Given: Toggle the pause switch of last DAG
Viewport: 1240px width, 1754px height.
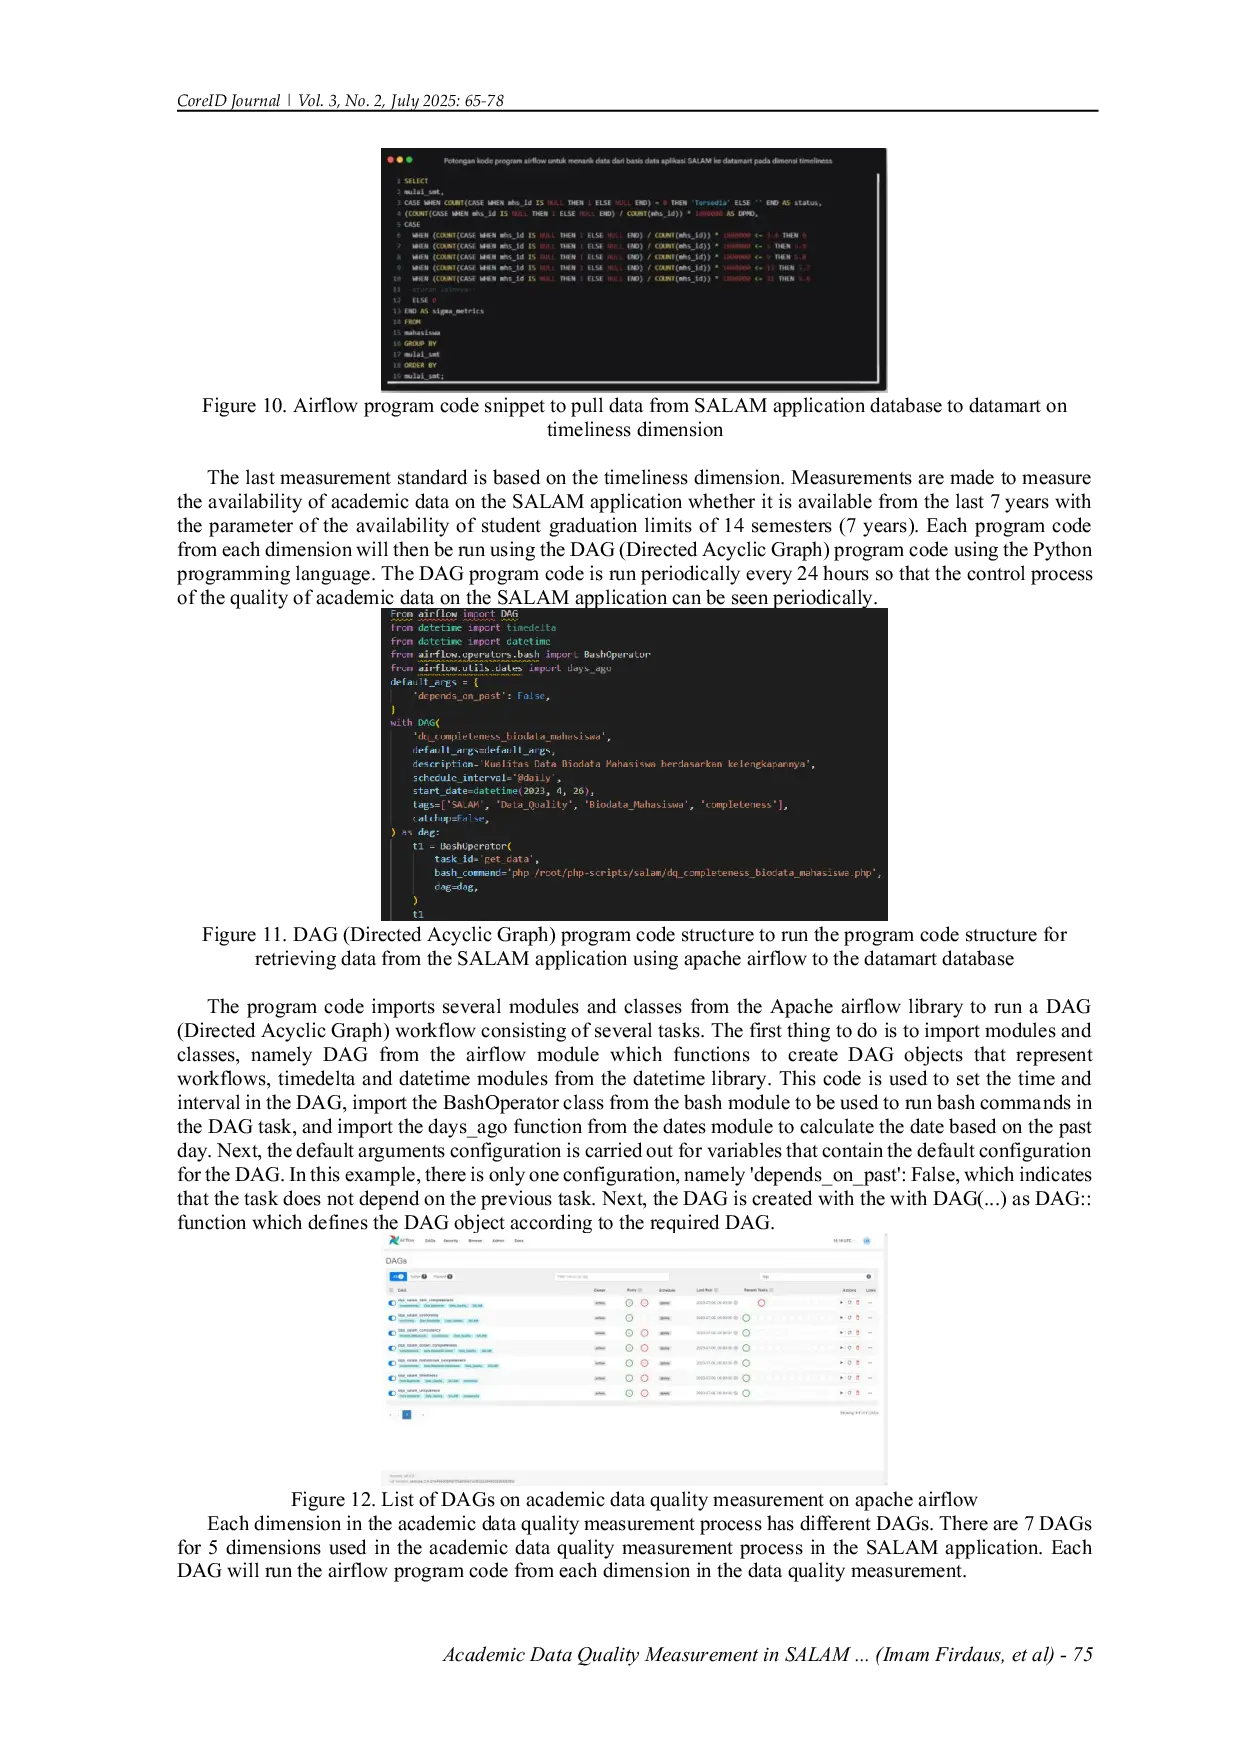Looking at the screenshot, I should point(392,1393).
